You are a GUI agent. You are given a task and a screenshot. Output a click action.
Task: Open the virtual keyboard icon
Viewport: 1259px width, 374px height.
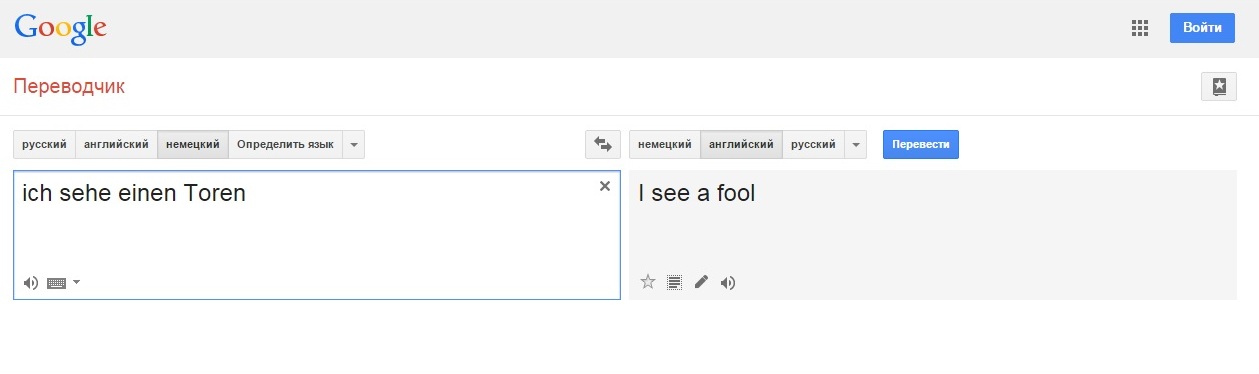point(57,283)
